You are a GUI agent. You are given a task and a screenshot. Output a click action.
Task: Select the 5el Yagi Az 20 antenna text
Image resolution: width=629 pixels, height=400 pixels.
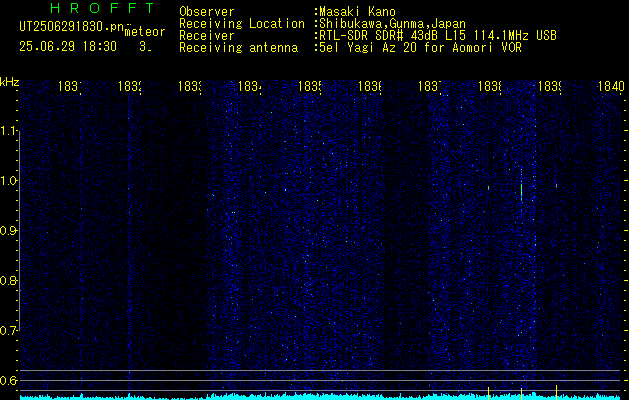(420, 48)
